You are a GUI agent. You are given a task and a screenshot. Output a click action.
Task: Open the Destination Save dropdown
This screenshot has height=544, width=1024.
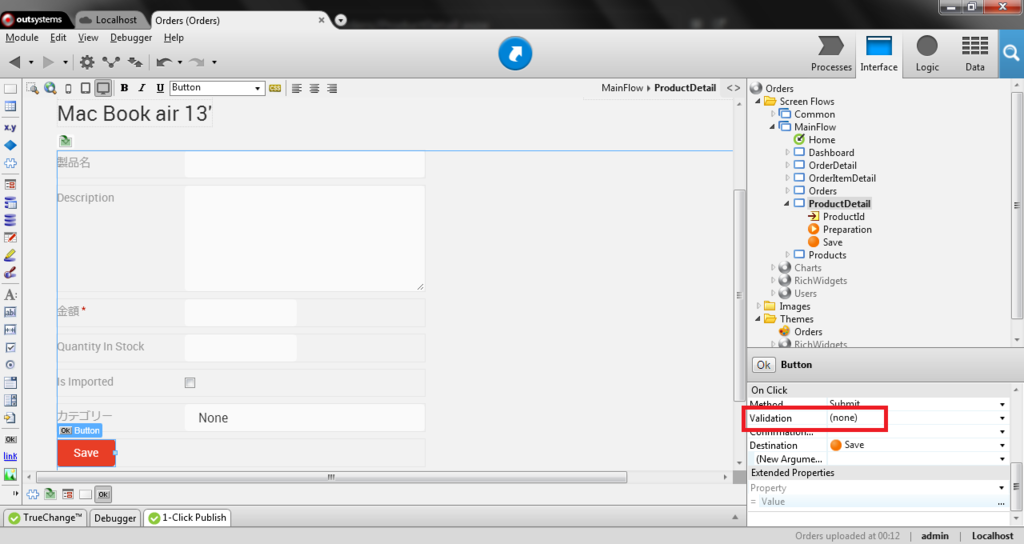tap(1002, 445)
